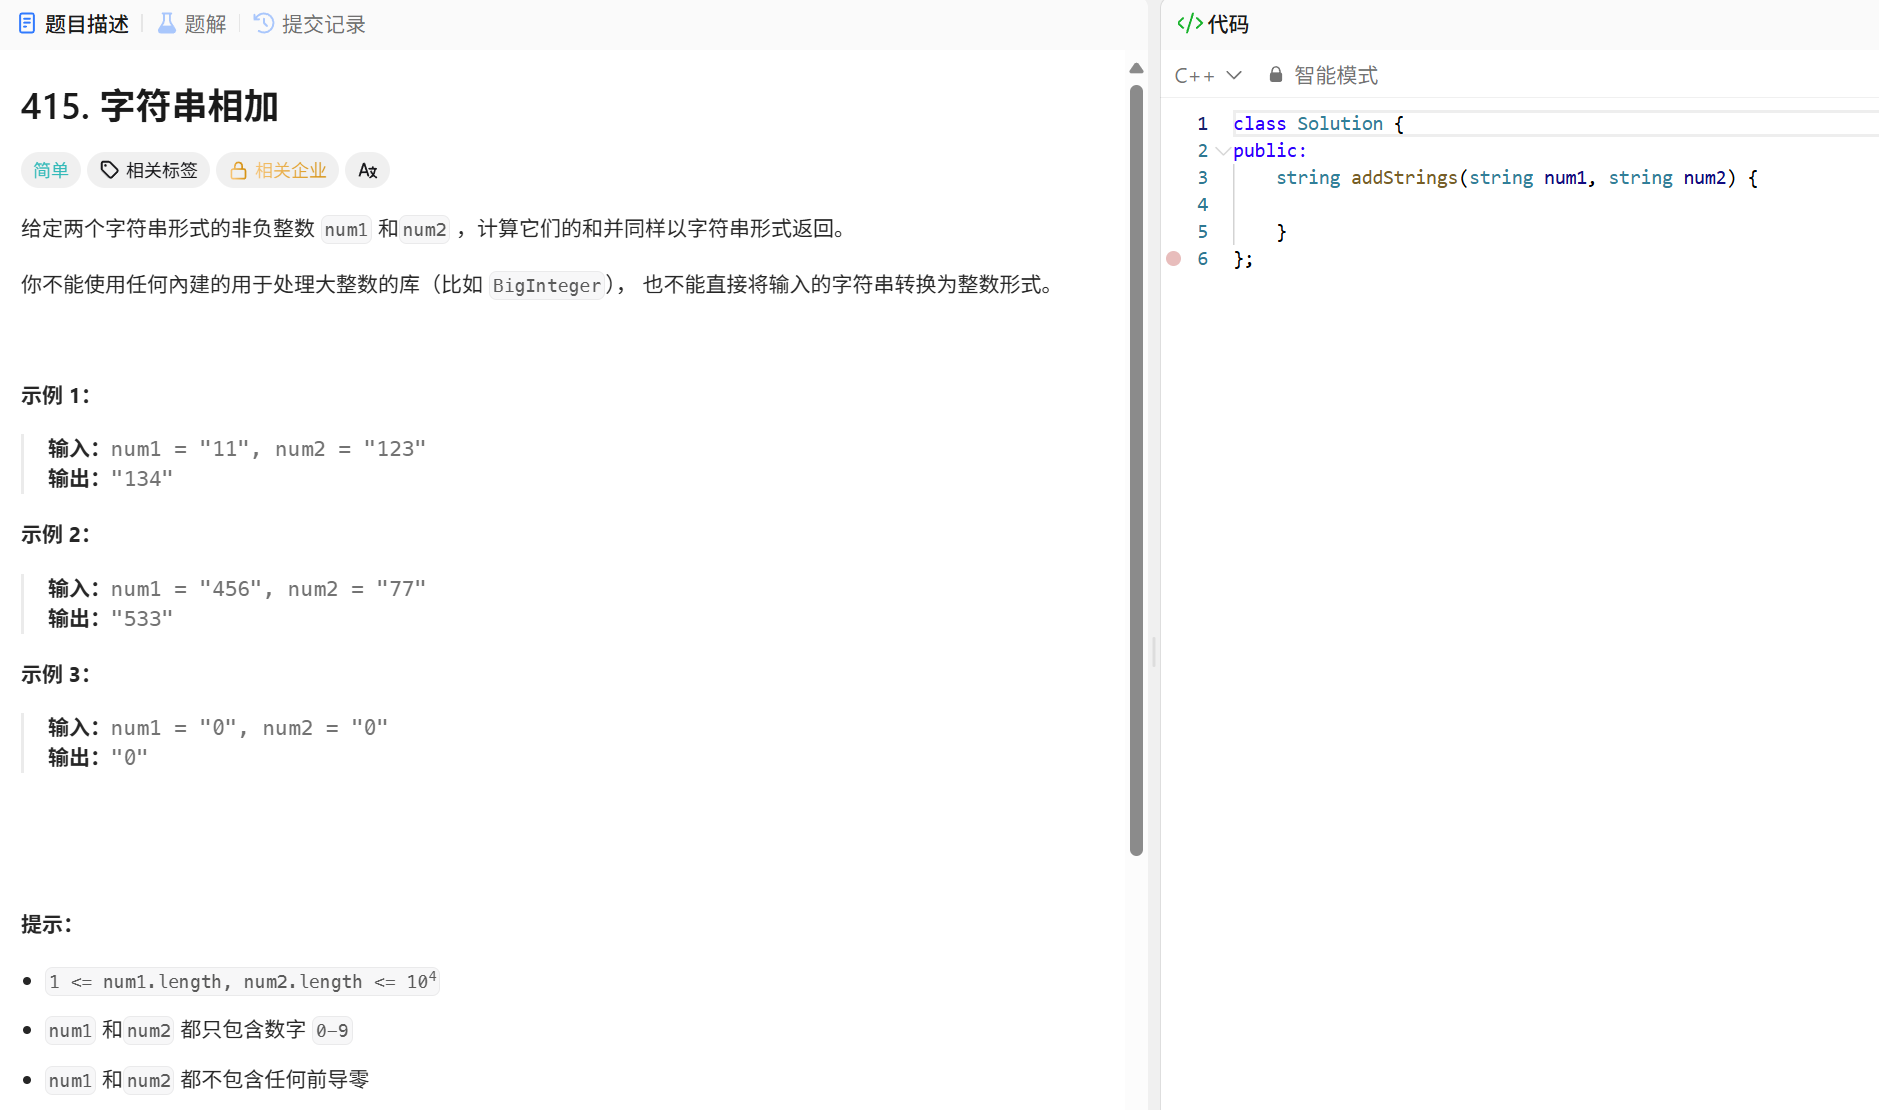Click the panel resize handle between panes

tap(1154, 652)
